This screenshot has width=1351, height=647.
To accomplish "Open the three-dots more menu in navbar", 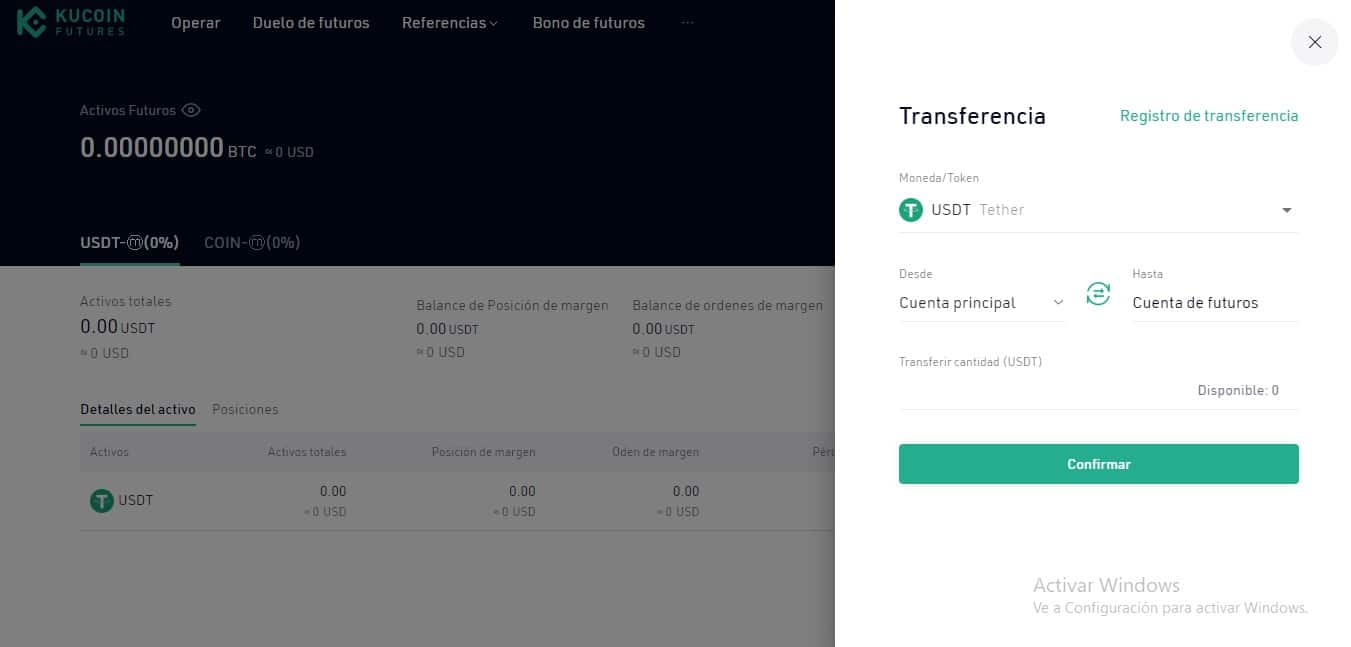I will [x=687, y=22].
